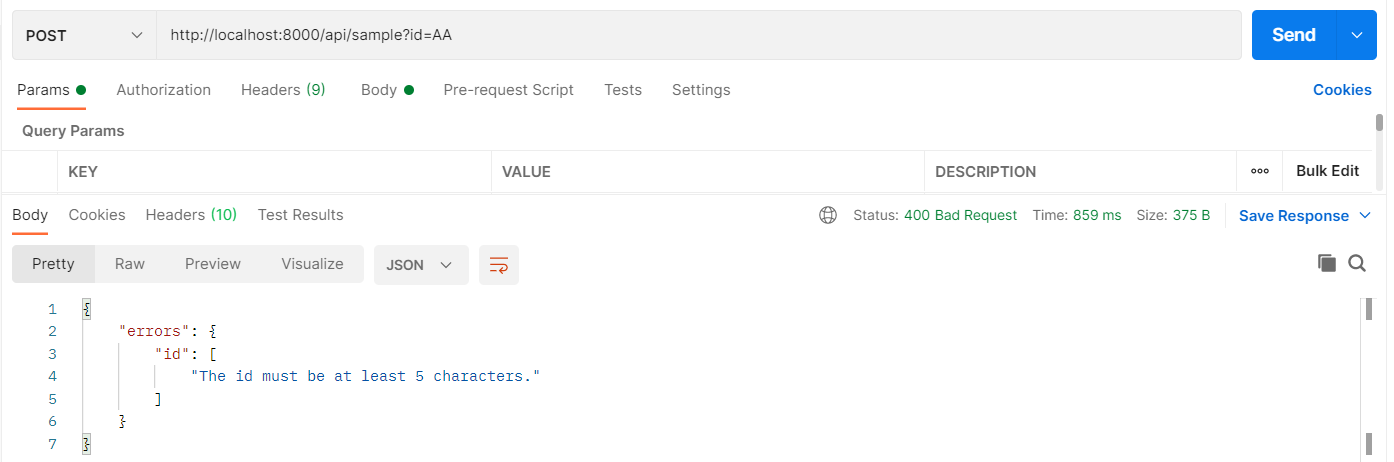Click the "id" key in response

point(173,354)
